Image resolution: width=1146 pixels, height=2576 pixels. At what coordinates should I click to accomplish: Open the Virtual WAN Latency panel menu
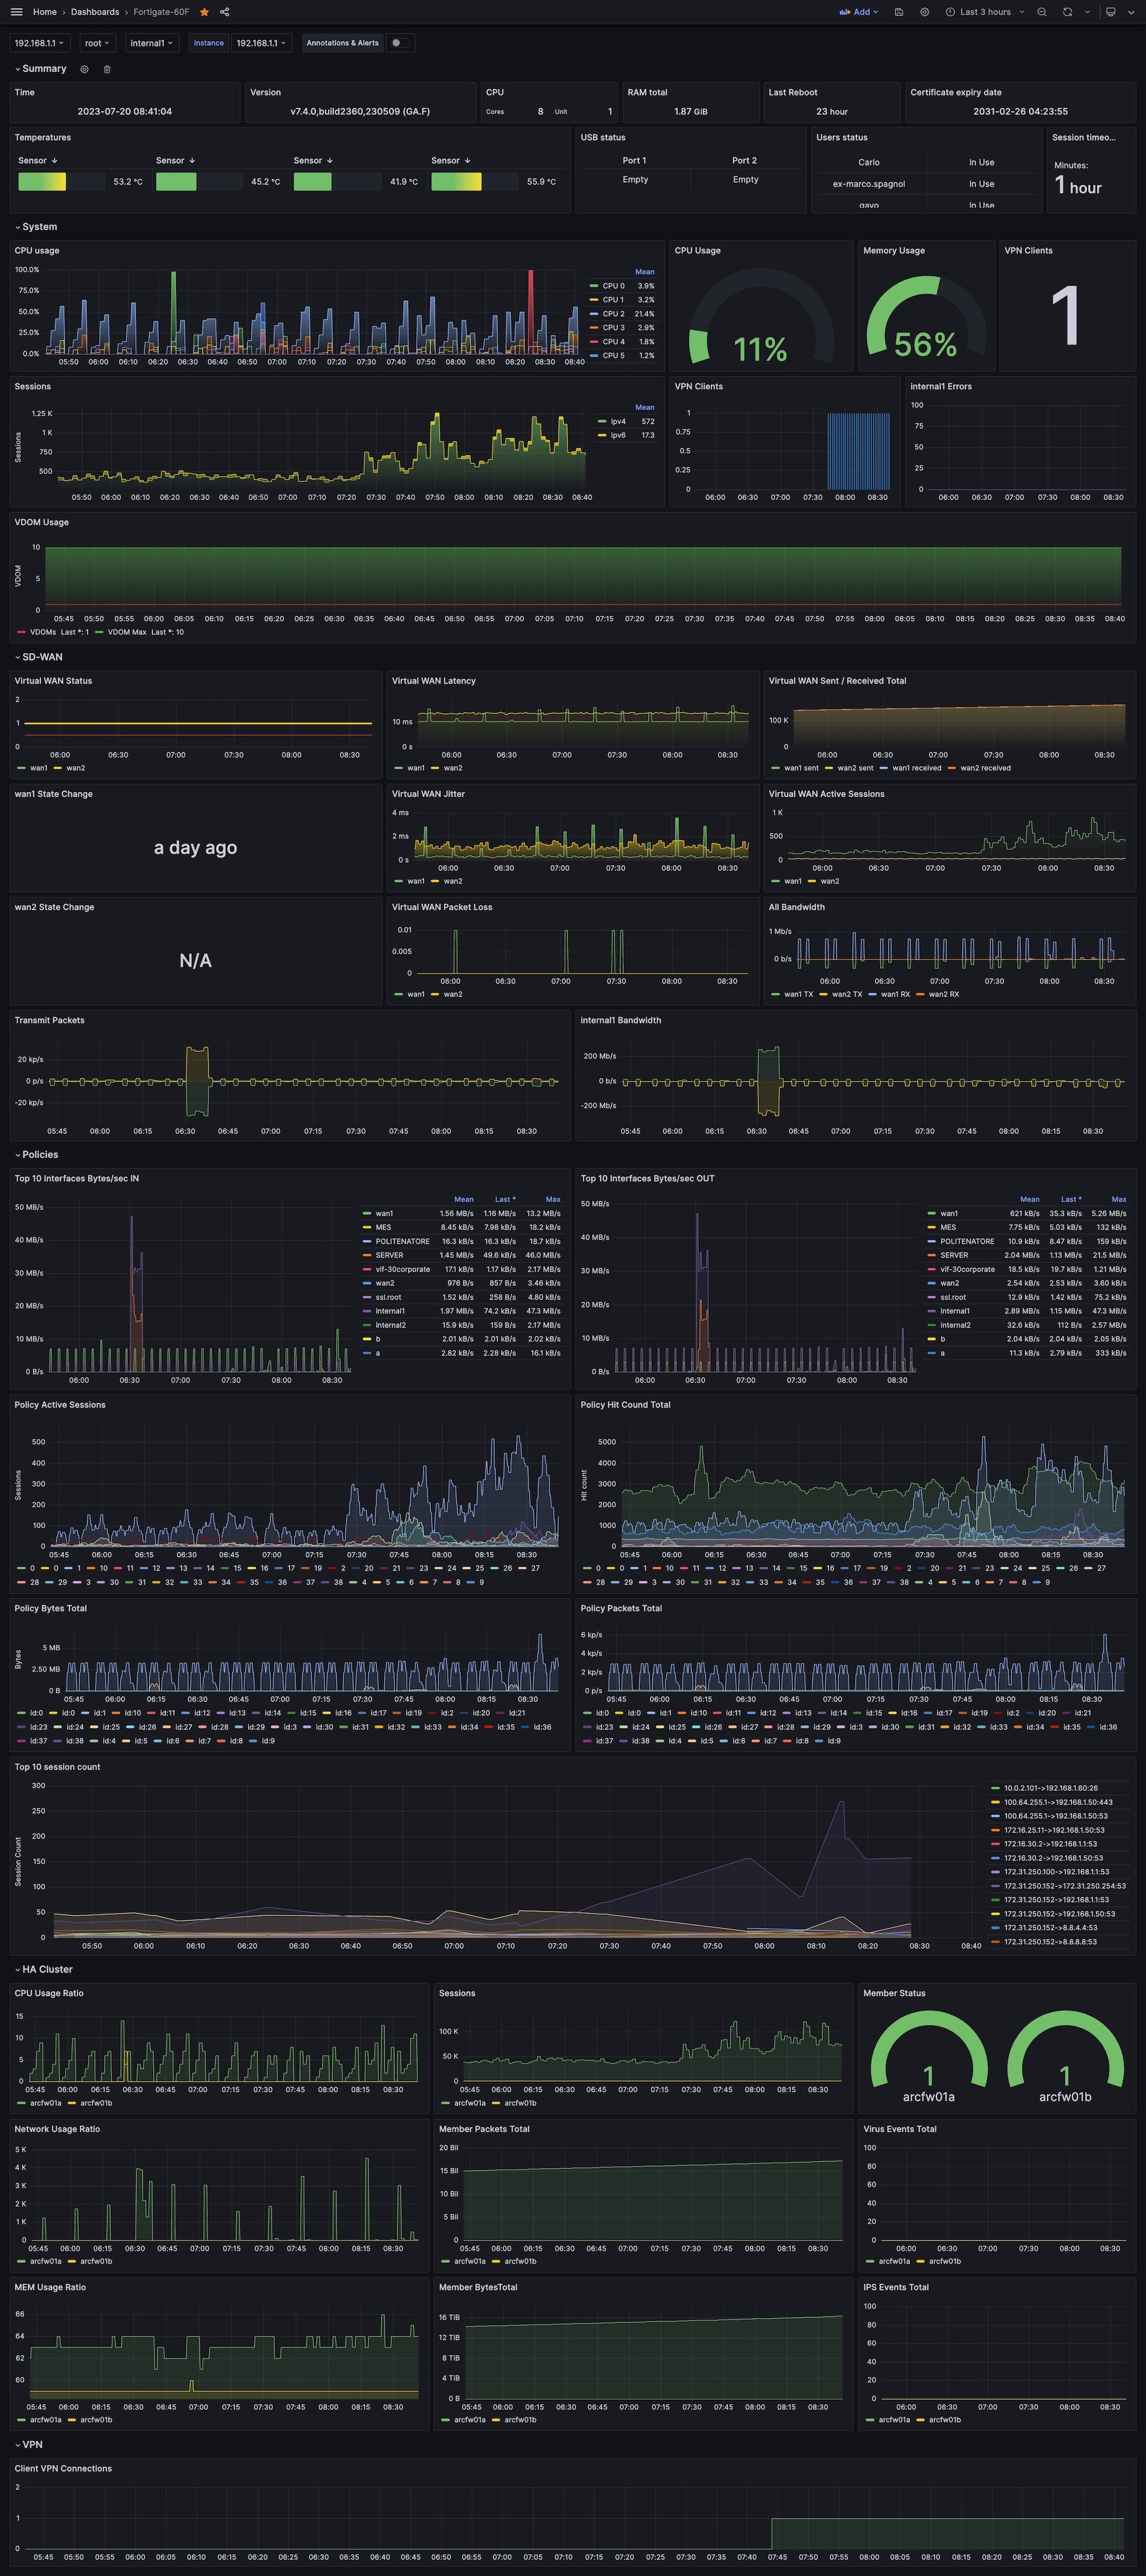tap(434, 681)
